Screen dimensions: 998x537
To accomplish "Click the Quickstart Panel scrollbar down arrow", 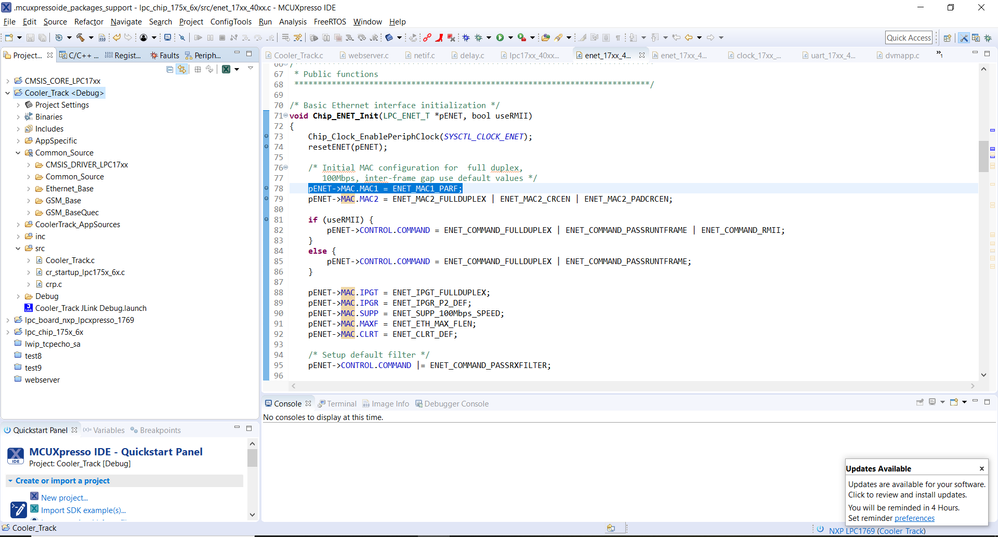I will click(252, 514).
